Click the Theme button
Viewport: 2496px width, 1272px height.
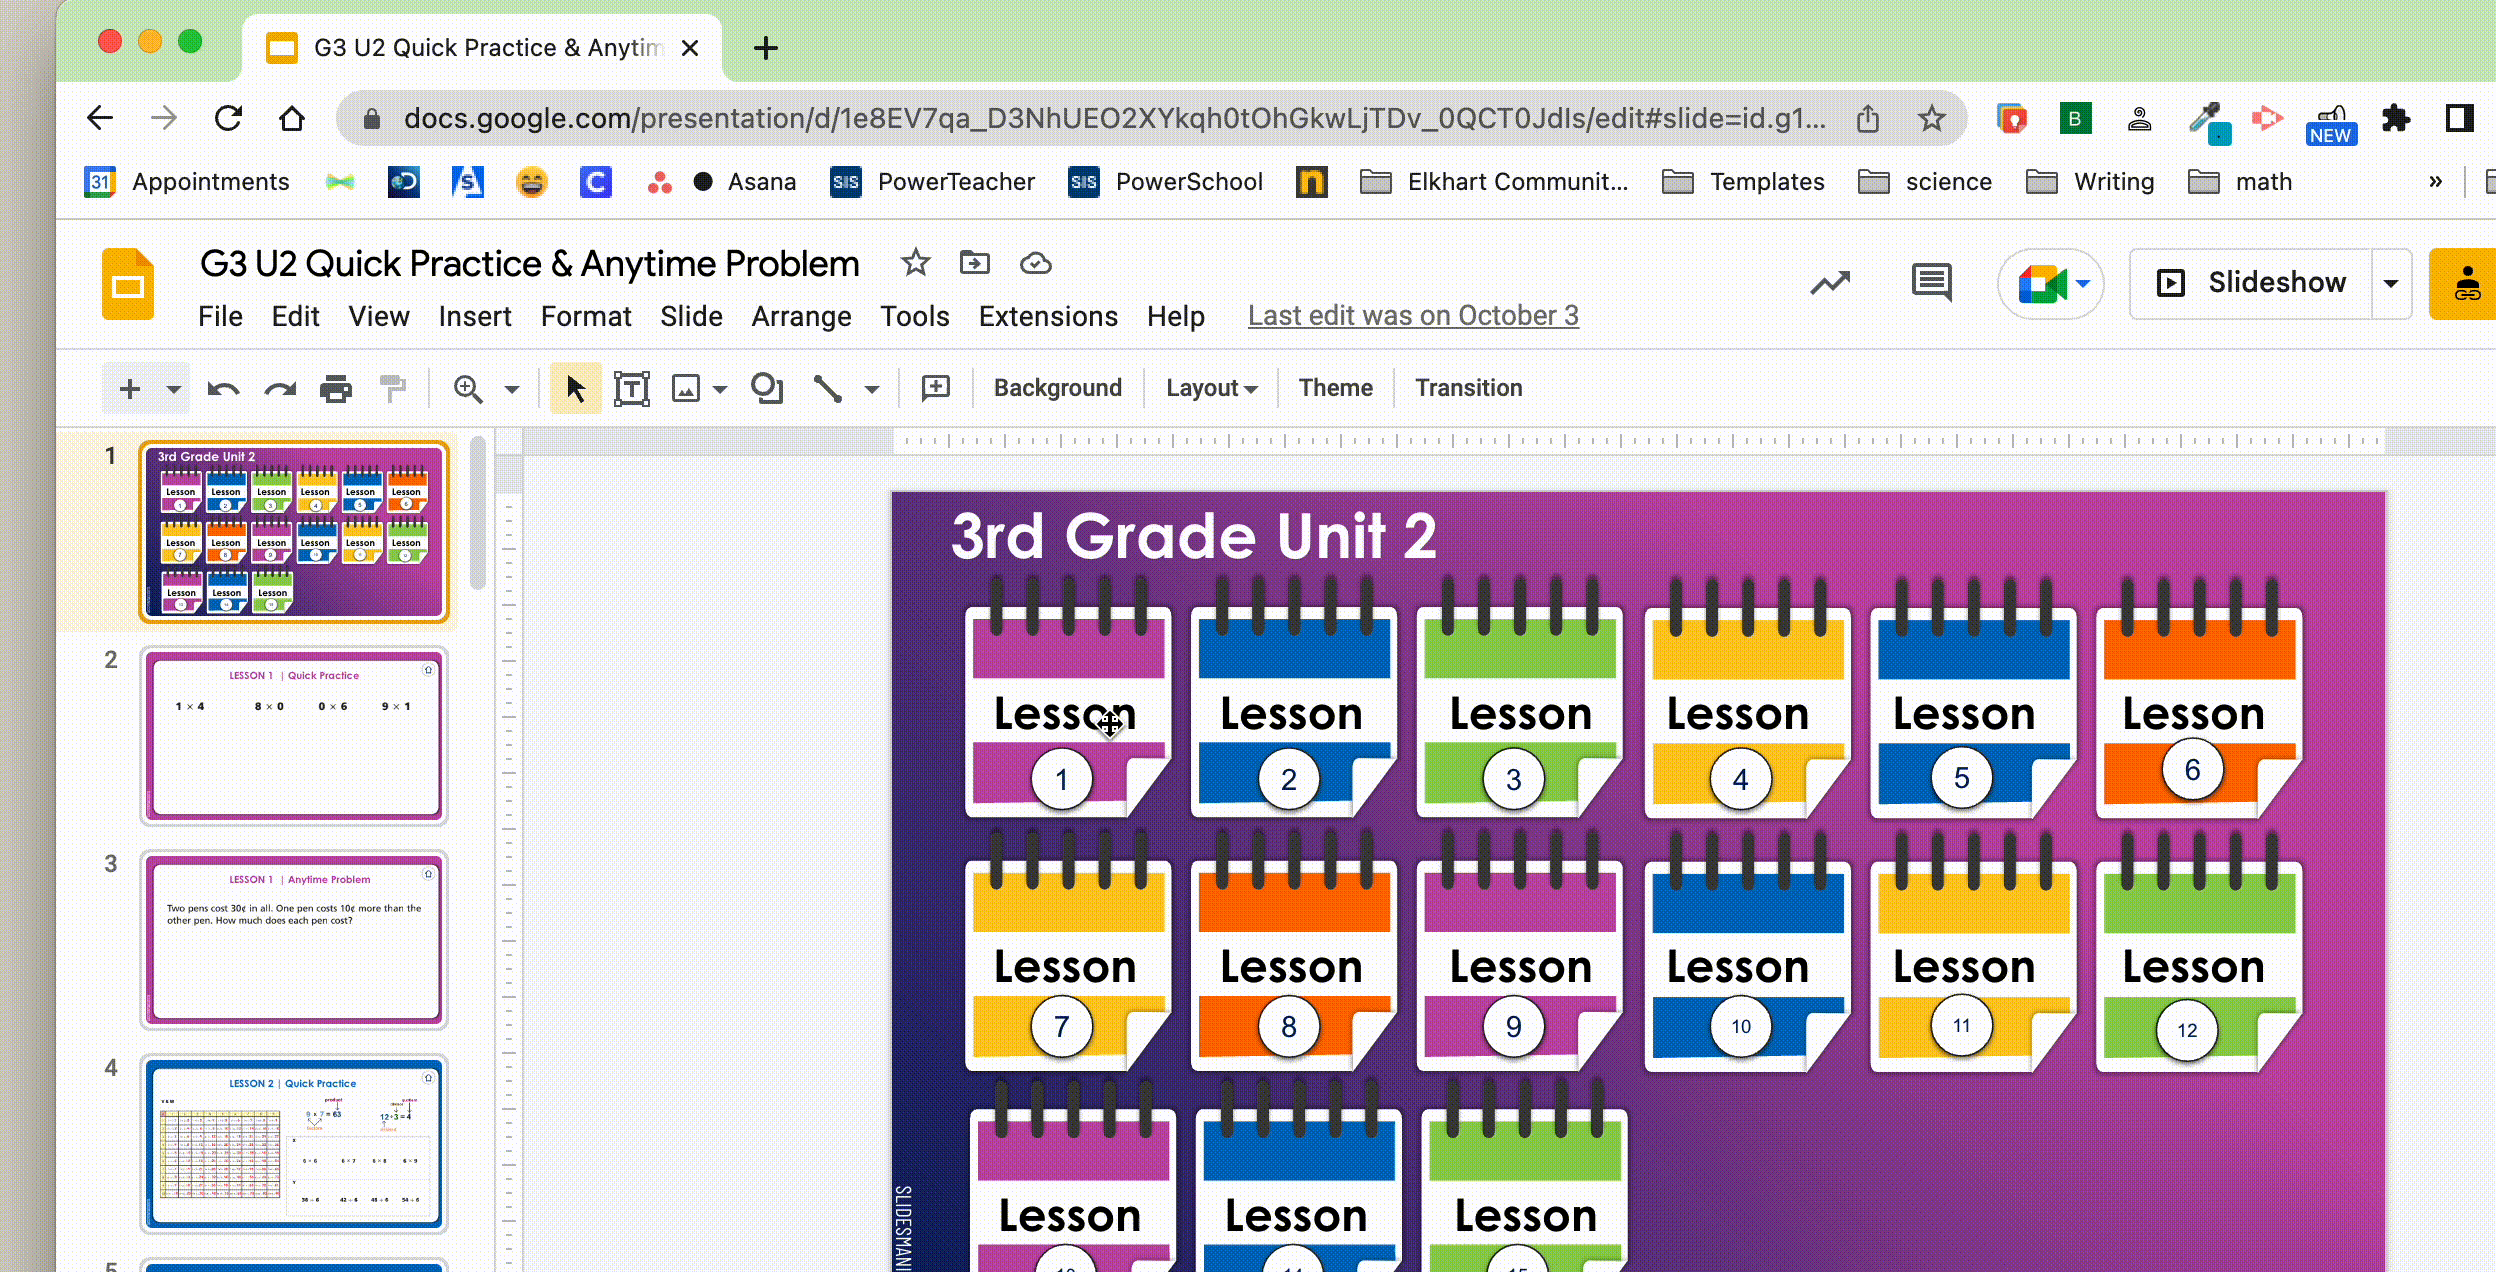[x=1336, y=388]
